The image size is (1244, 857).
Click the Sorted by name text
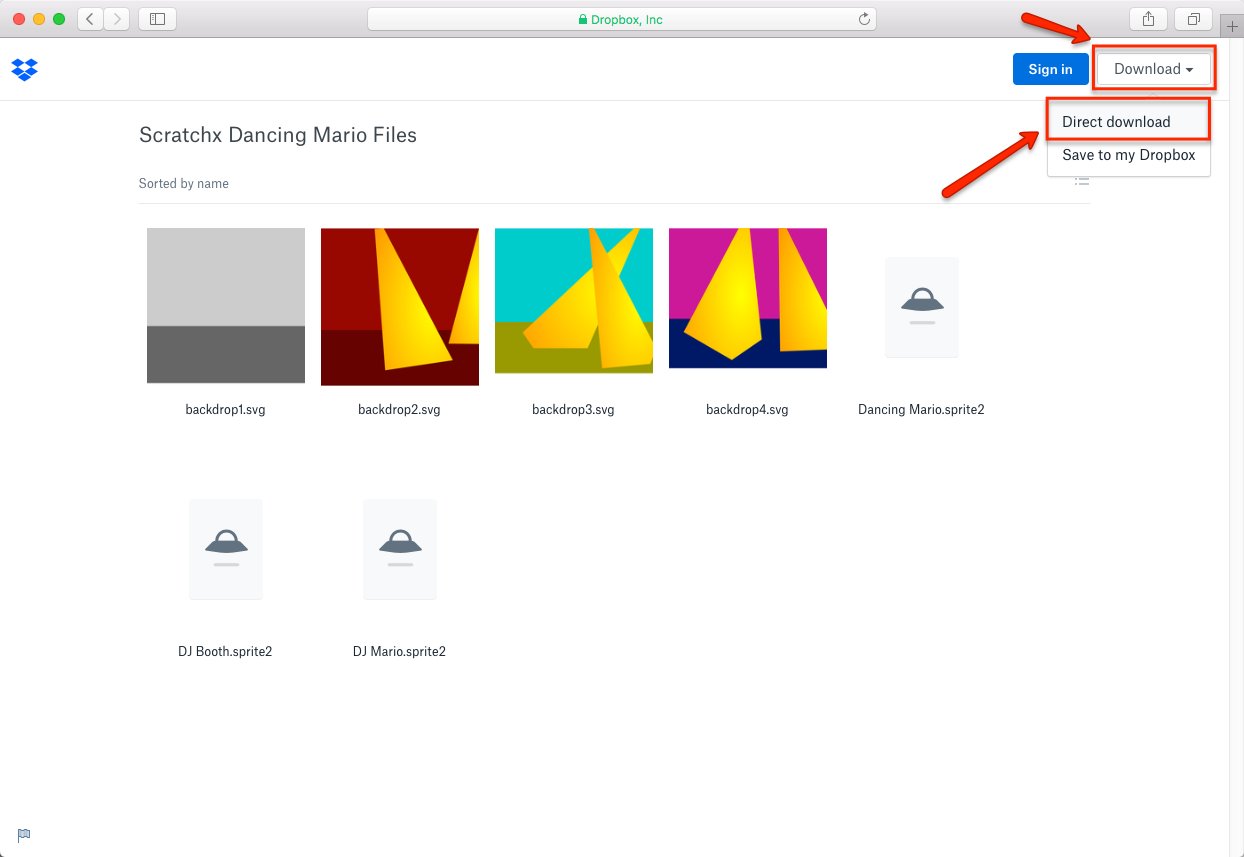(x=184, y=183)
